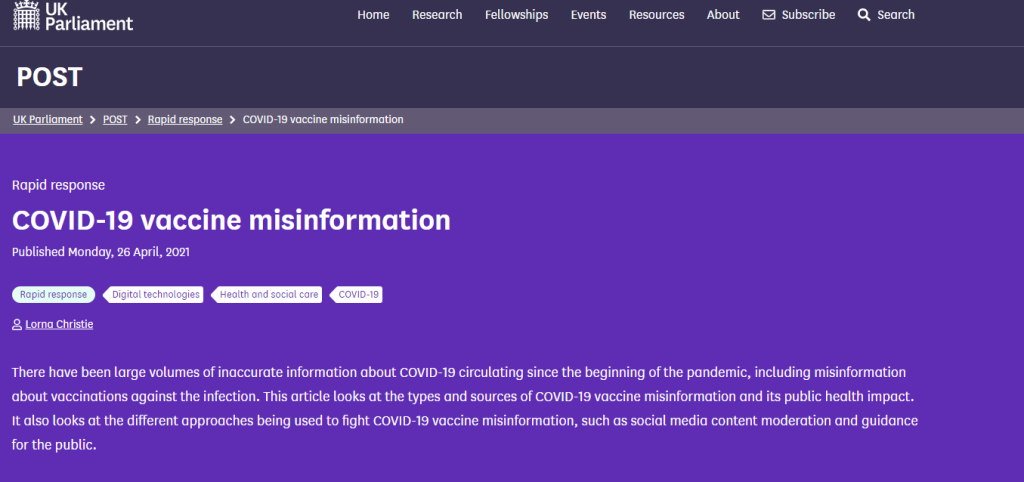Click the summary paragraph starting 'There have been'
The image size is (1024, 482).
465,410
